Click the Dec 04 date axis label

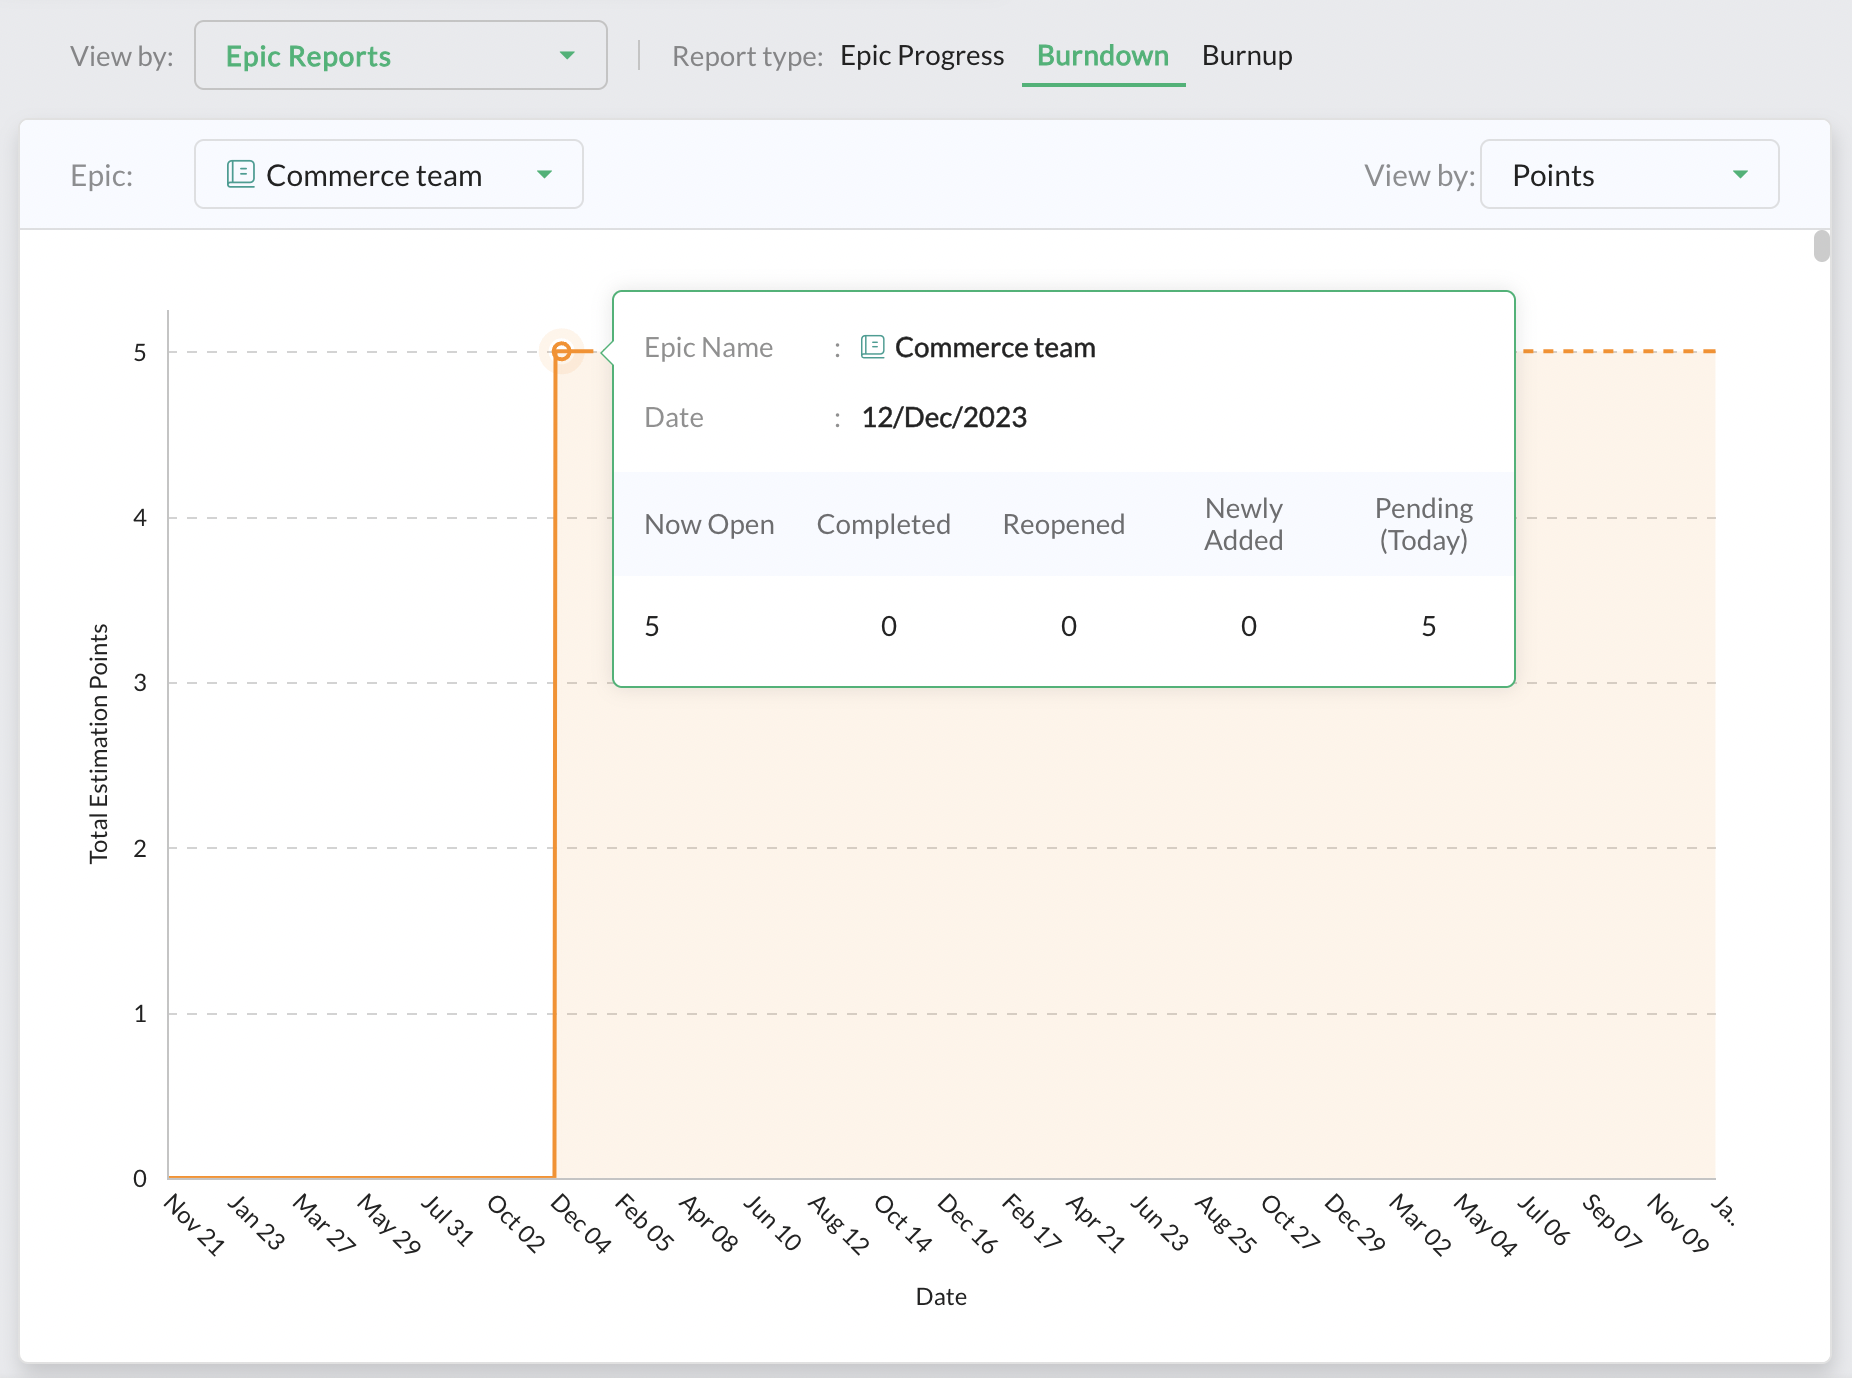[580, 1224]
